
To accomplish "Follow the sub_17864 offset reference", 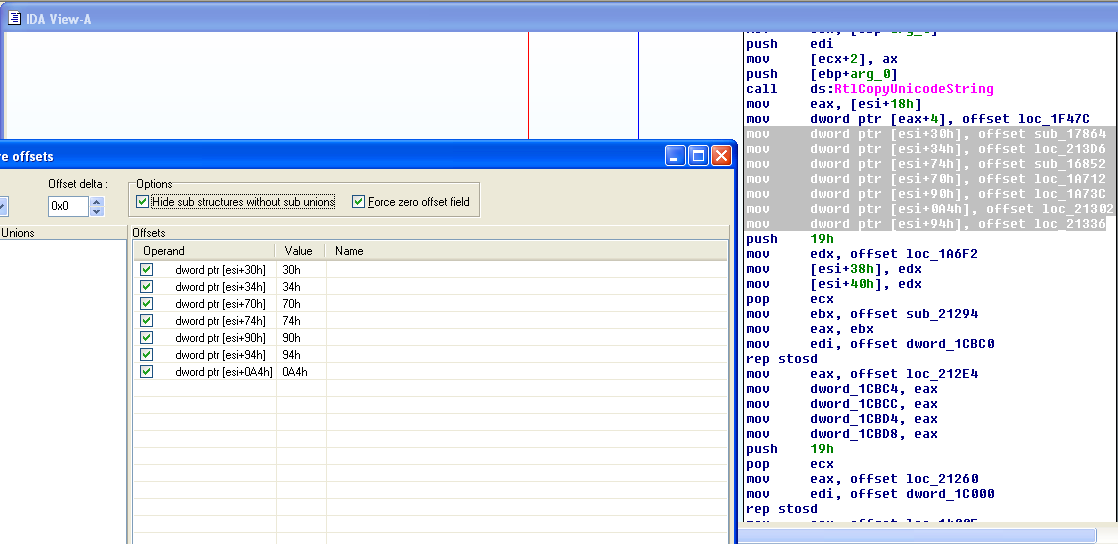I will coord(1069,134).
